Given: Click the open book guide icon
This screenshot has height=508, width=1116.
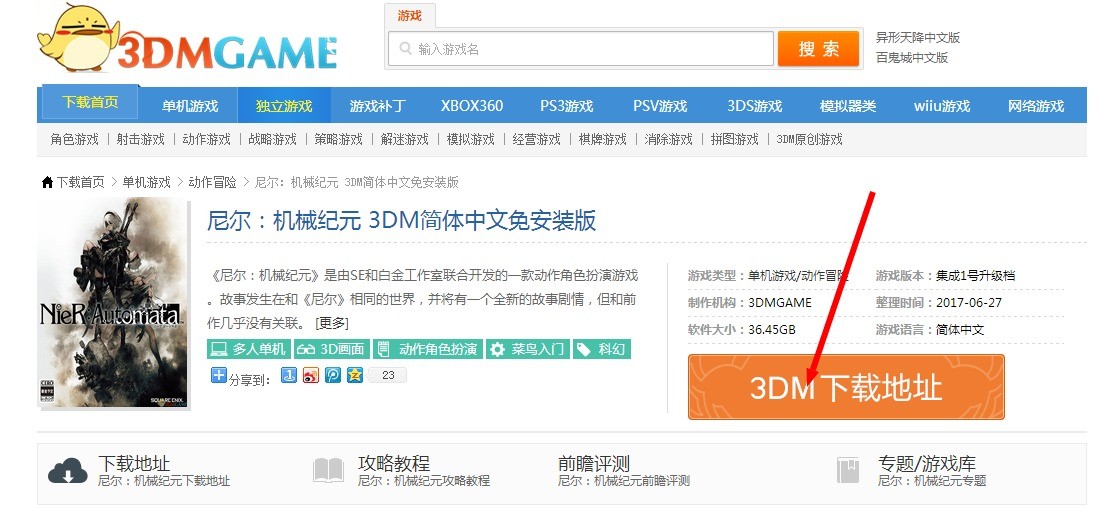Looking at the screenshot, I should click(328, 470).
